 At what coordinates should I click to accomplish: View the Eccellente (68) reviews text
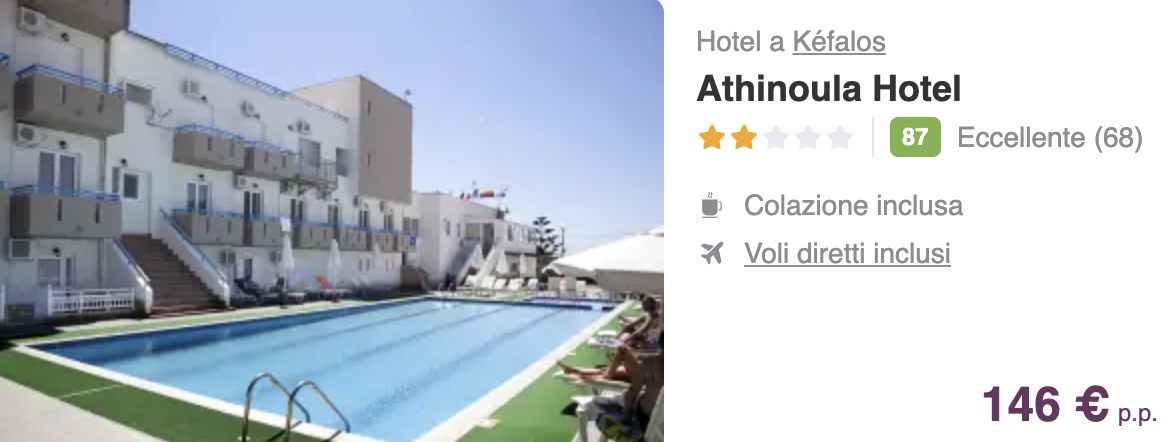click(1050, 138)
